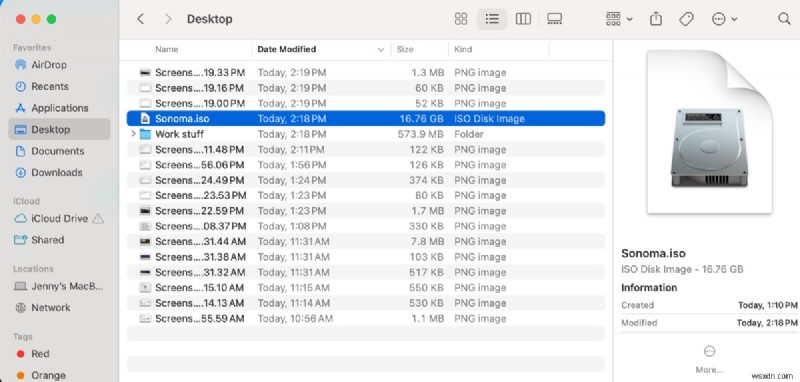This screenshot has width=800, height=382.
Task: Click the ISO Disk Image kind cell
Action: pyautogui.click(x=489, y=119)
